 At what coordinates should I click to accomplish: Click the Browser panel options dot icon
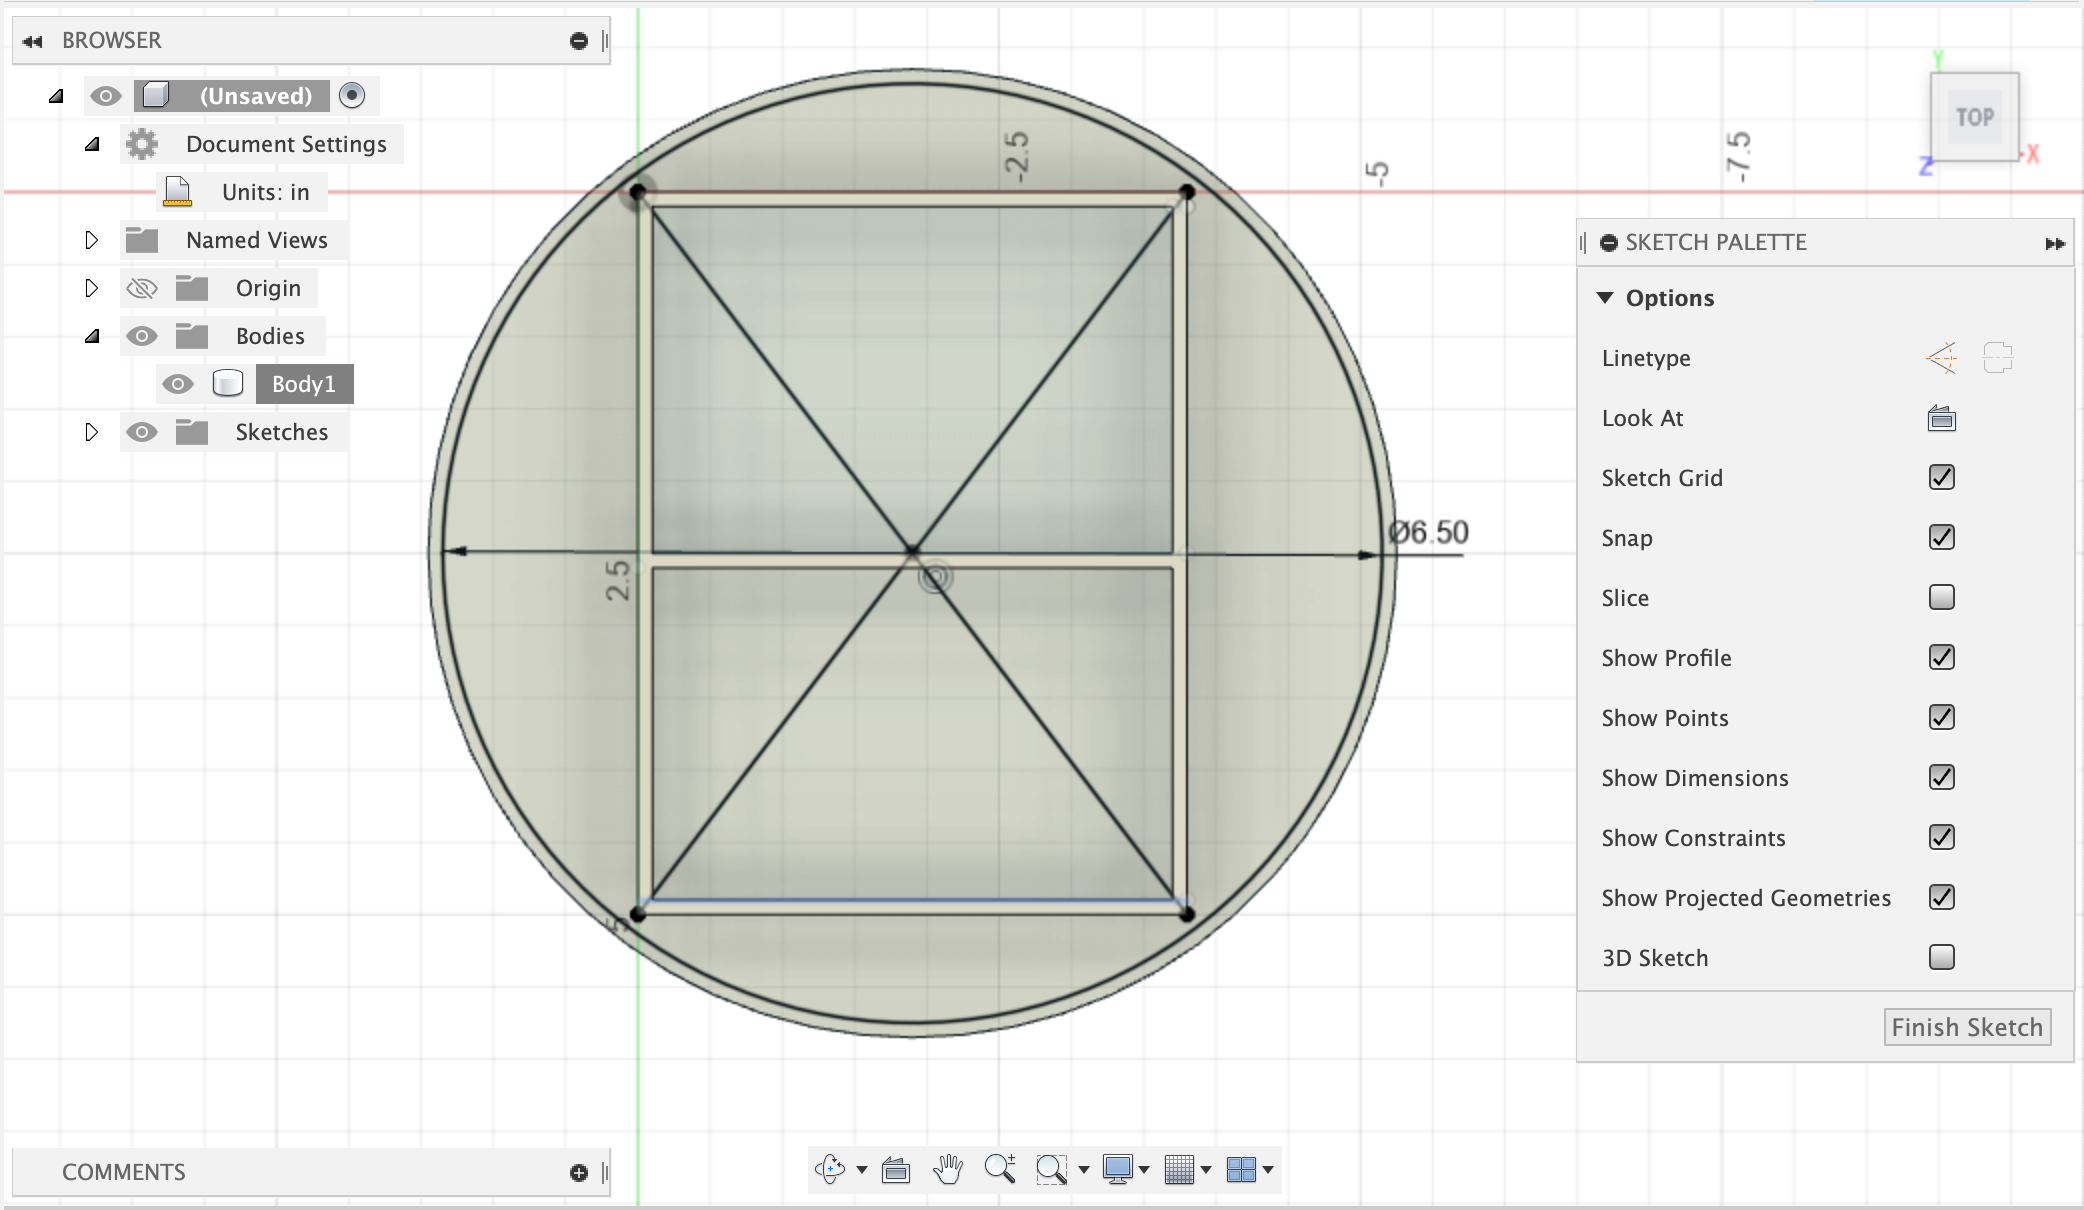click(x=578, y=41)
